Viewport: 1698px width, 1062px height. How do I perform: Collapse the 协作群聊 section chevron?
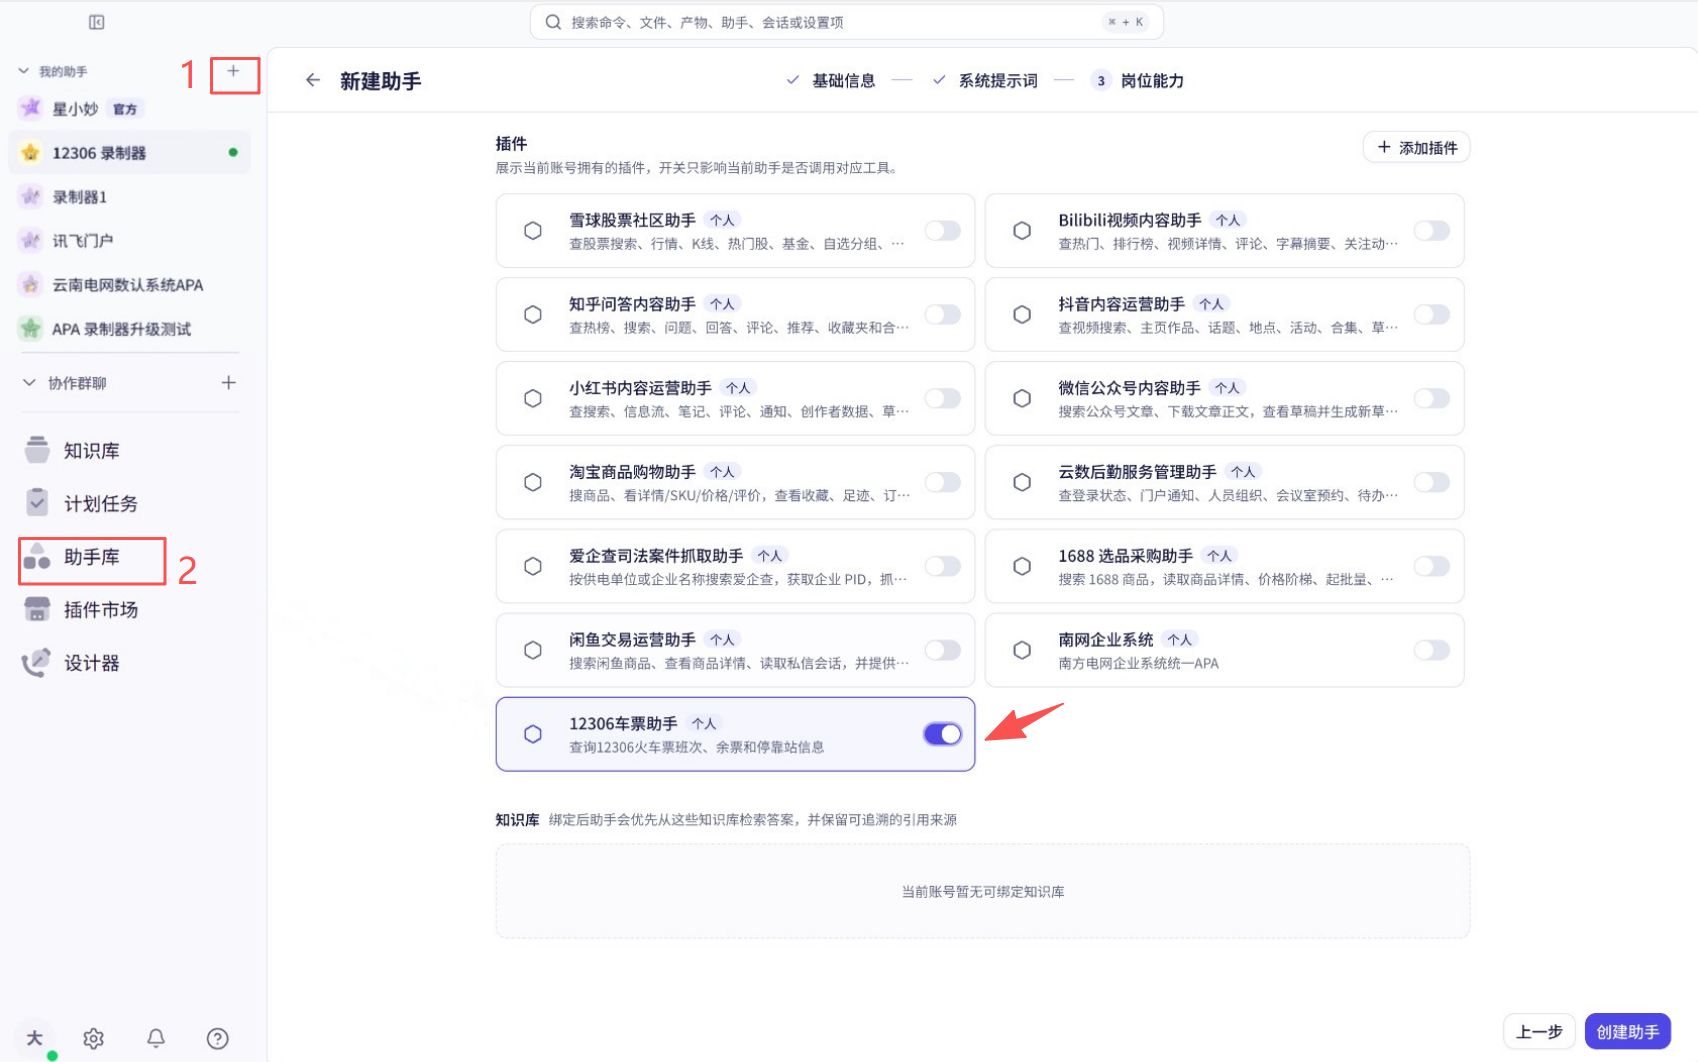click(29, 383)
